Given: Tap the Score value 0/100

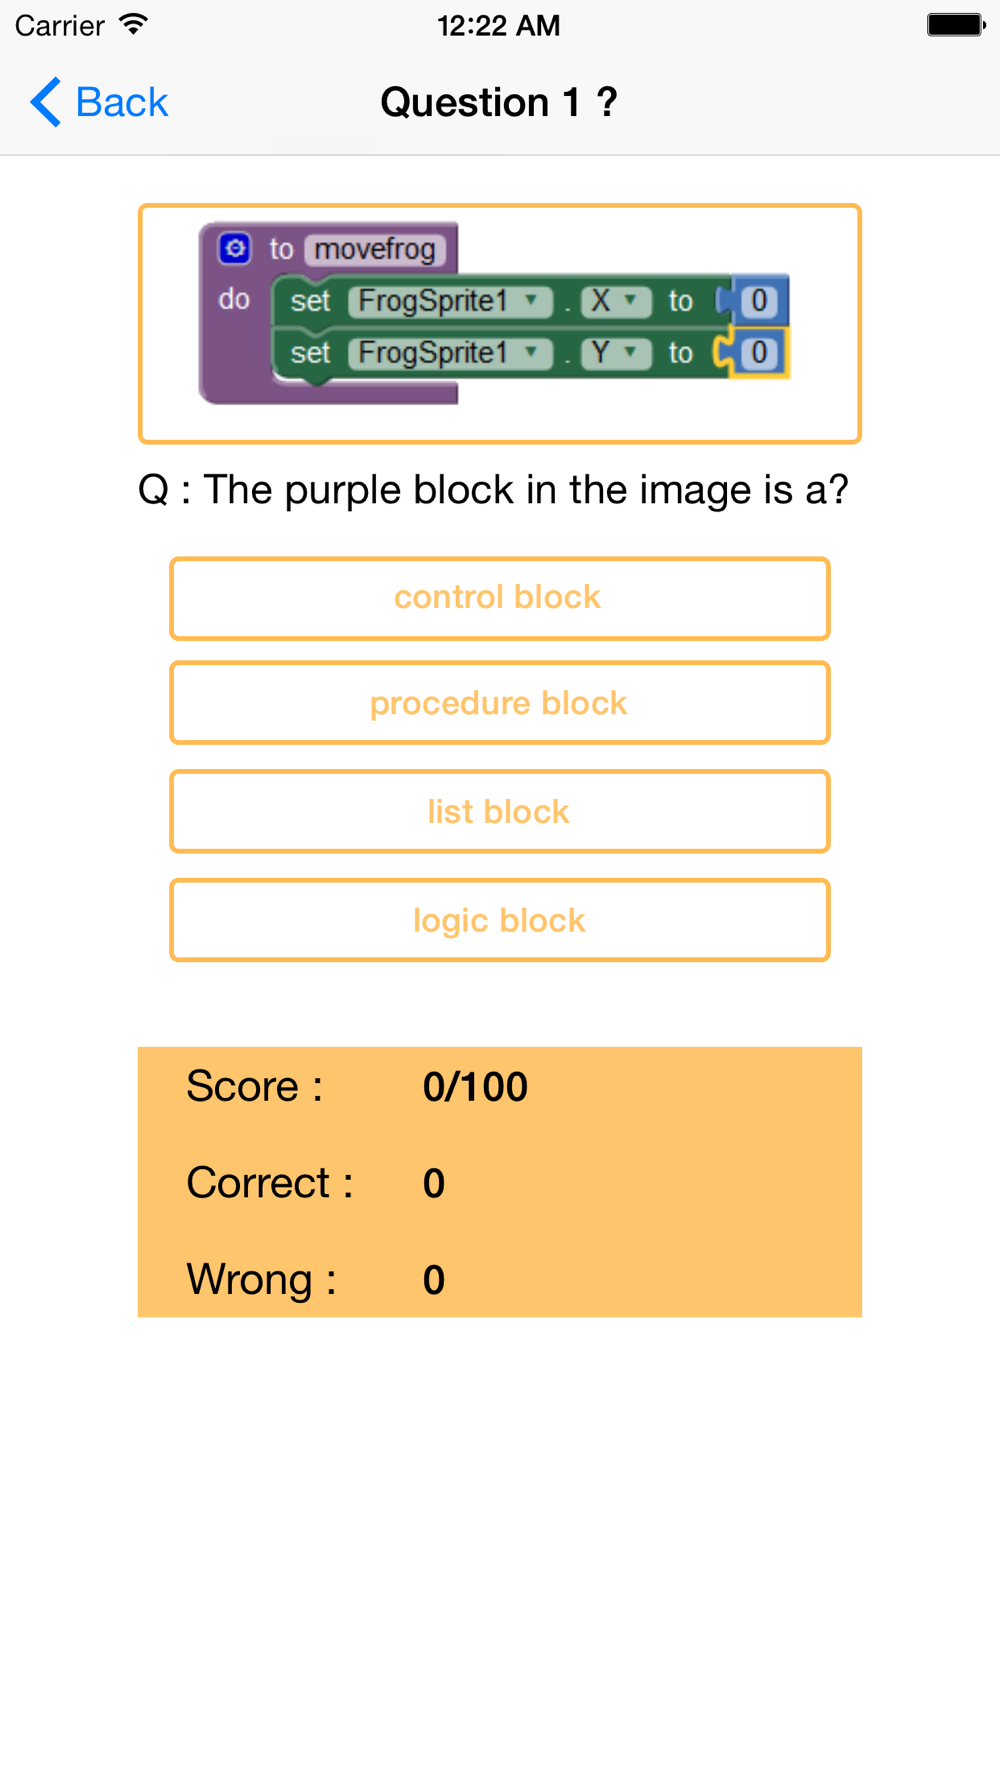Looking at the screenshot, I should click(475, 1087).
